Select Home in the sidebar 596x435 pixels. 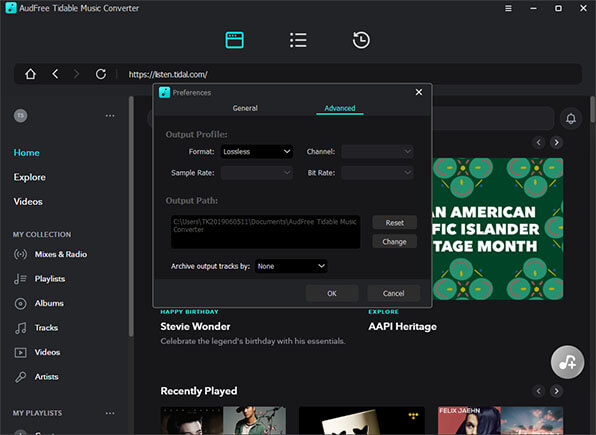27,153
